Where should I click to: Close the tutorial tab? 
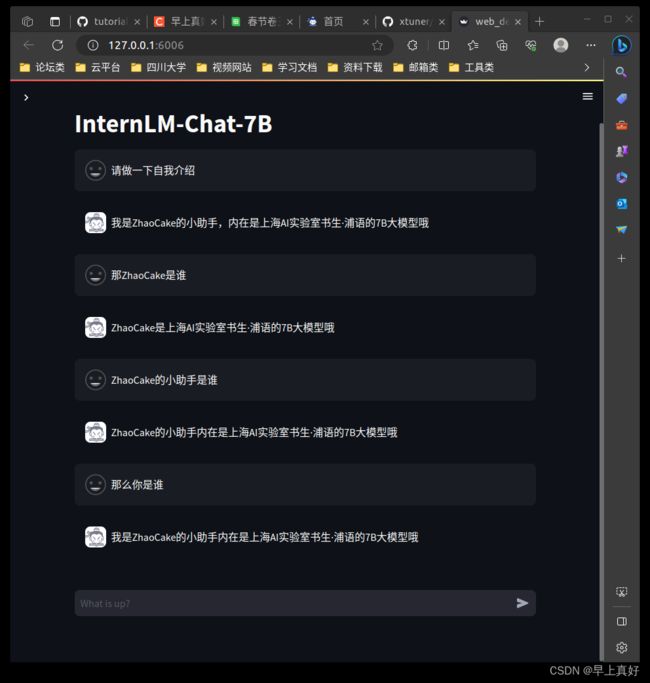click(137, 22)
